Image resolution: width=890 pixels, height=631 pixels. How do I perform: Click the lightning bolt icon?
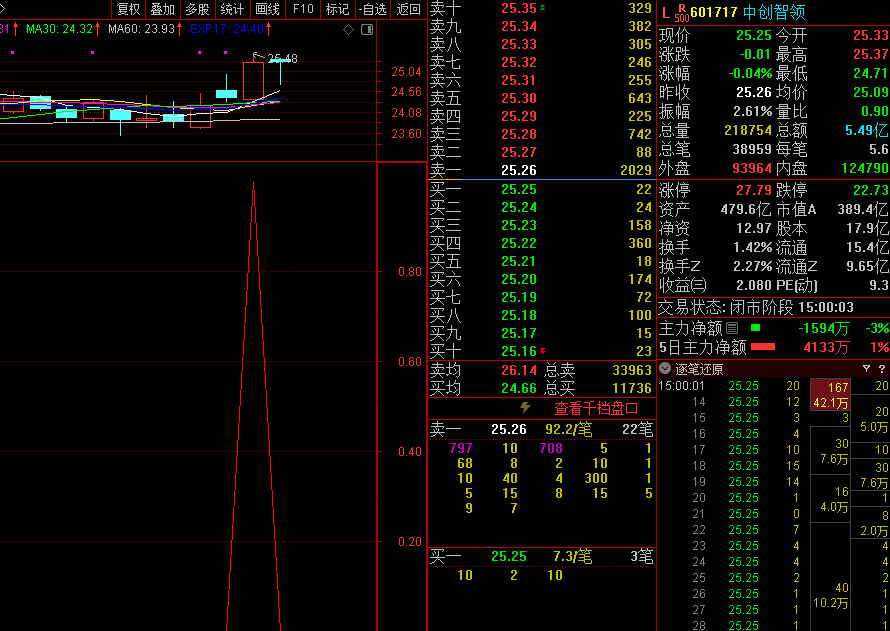pyautogui.click(x=525, y=408)
